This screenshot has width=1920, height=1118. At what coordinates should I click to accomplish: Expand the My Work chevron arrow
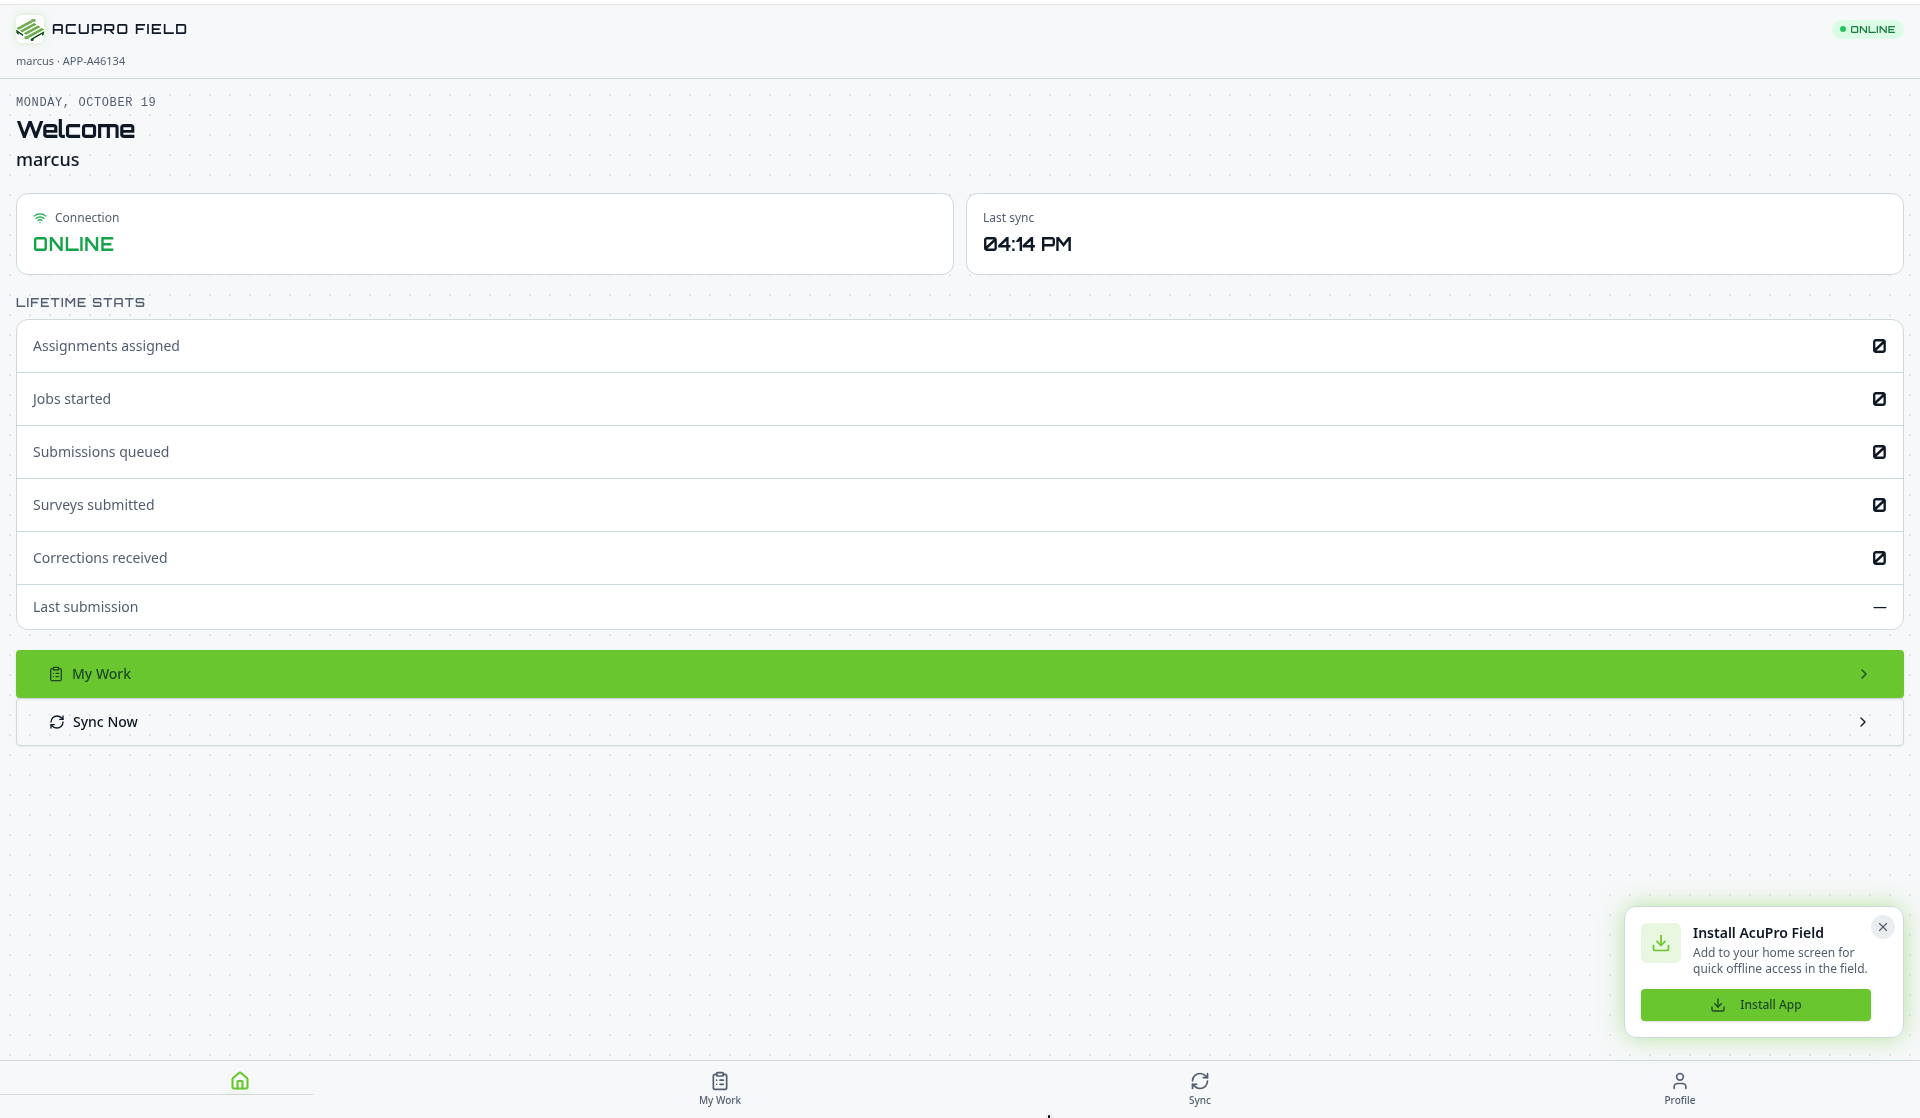(1864, 674)
